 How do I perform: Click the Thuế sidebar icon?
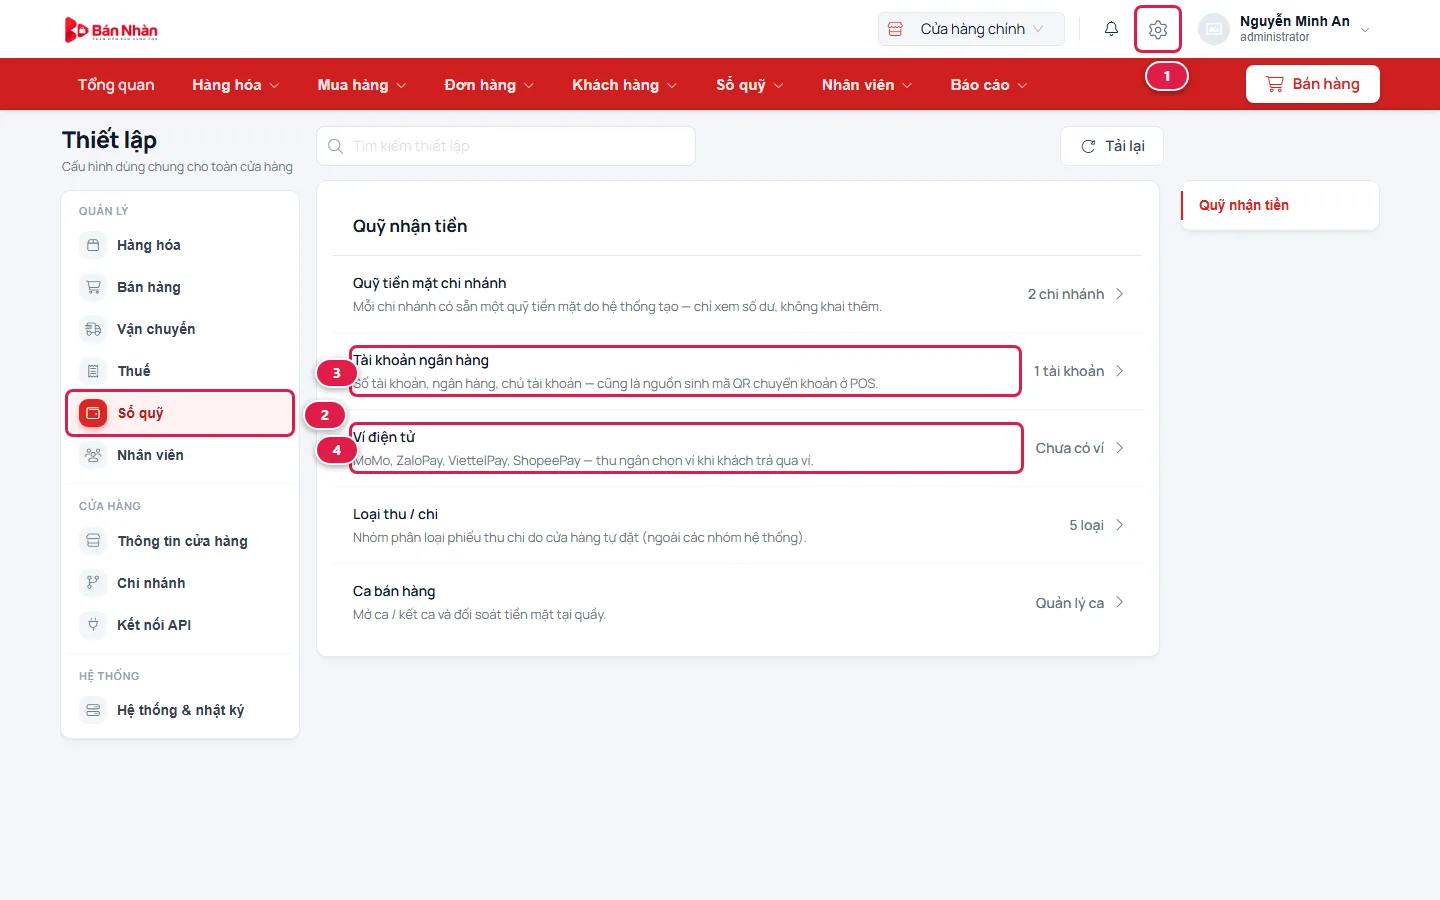[x=93, y=371]
